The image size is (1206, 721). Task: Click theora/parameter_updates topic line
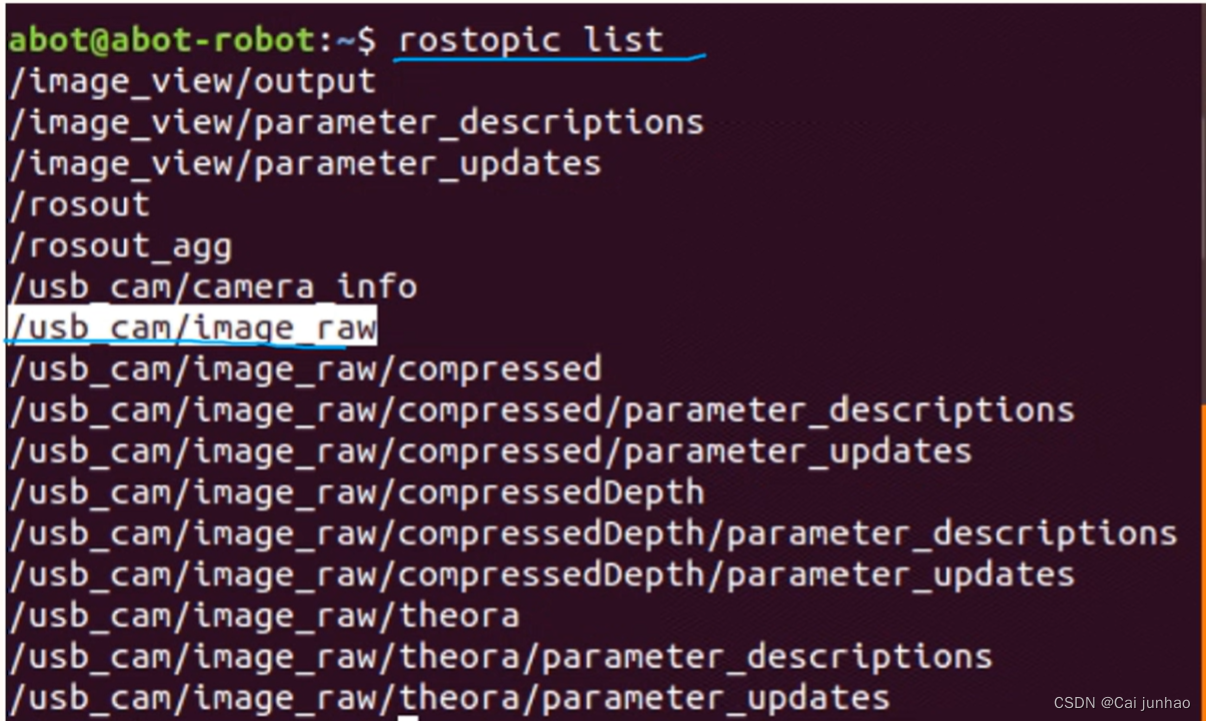click(449, 697)
